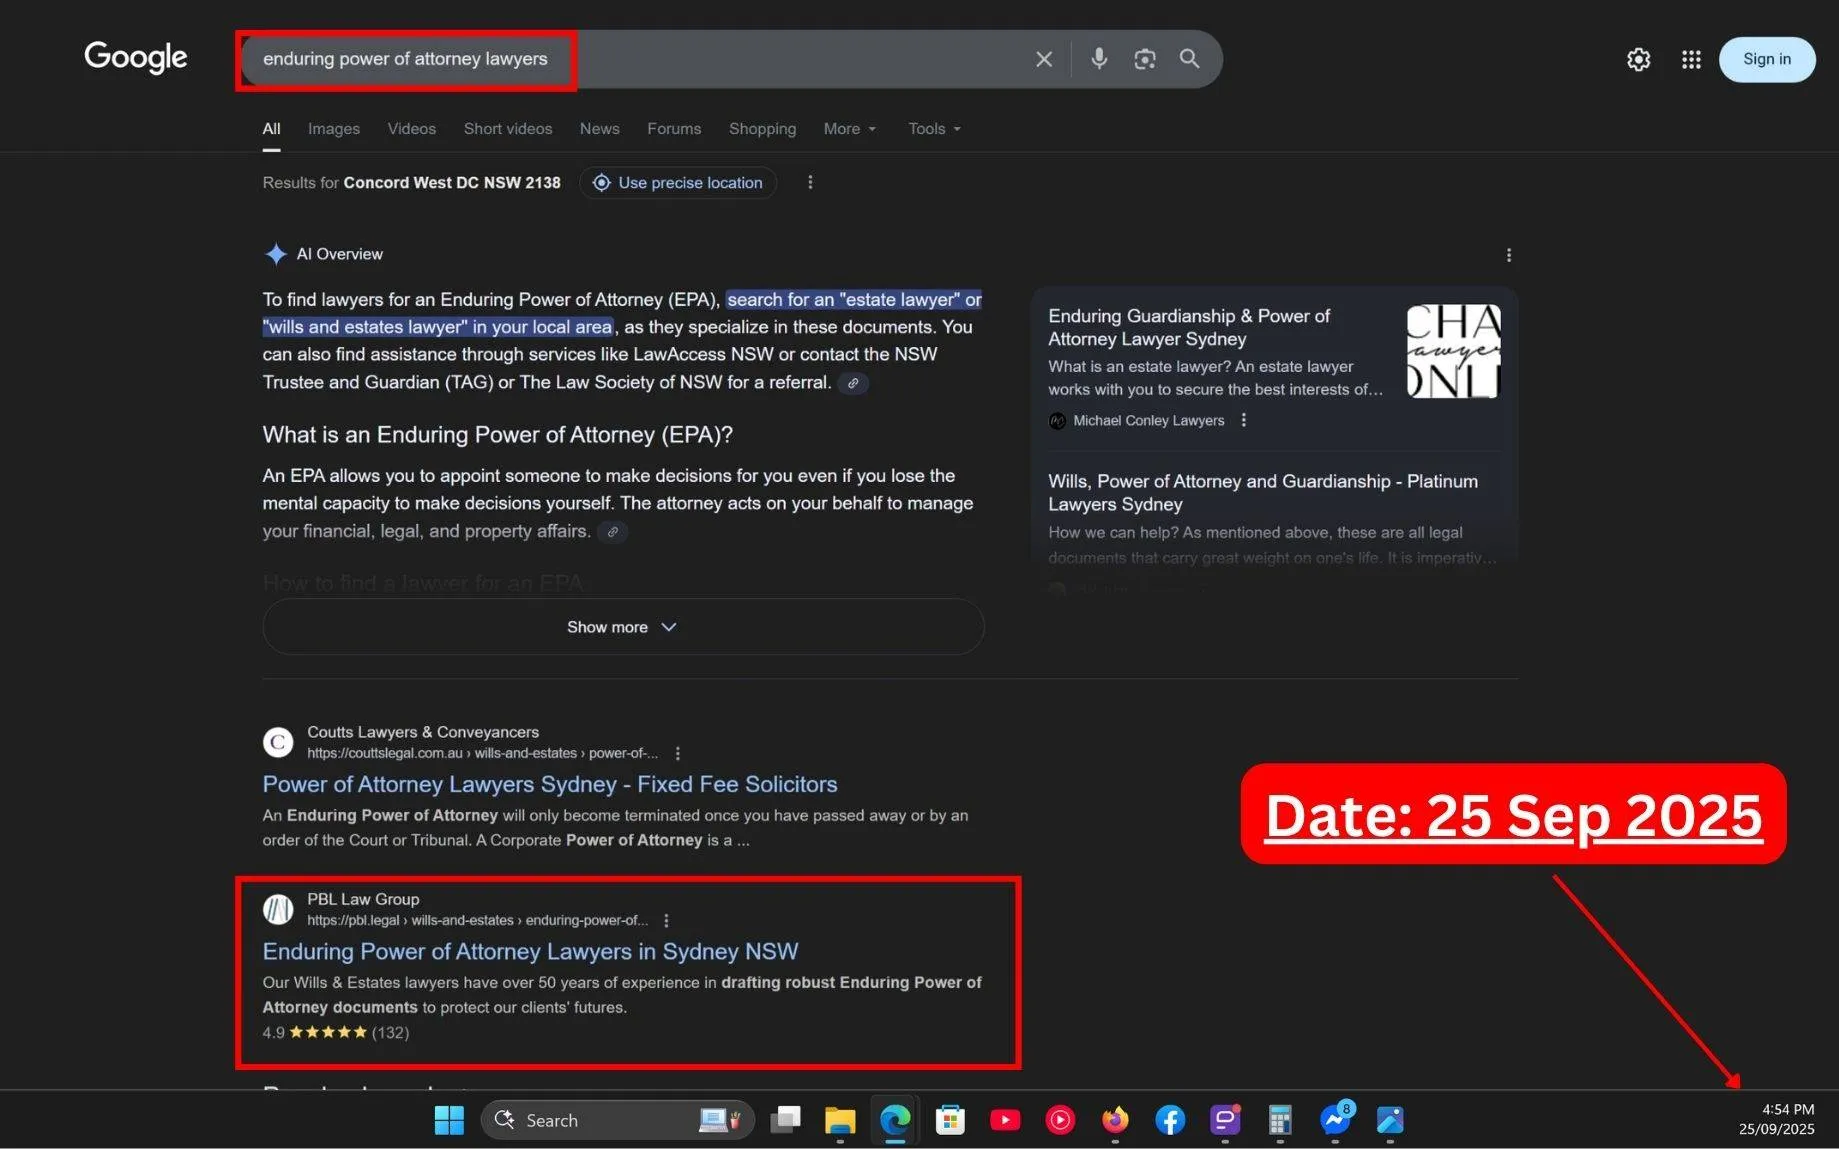
Task: Open Microsoft Edge from the taskbar
Action: click(894, 1119)
